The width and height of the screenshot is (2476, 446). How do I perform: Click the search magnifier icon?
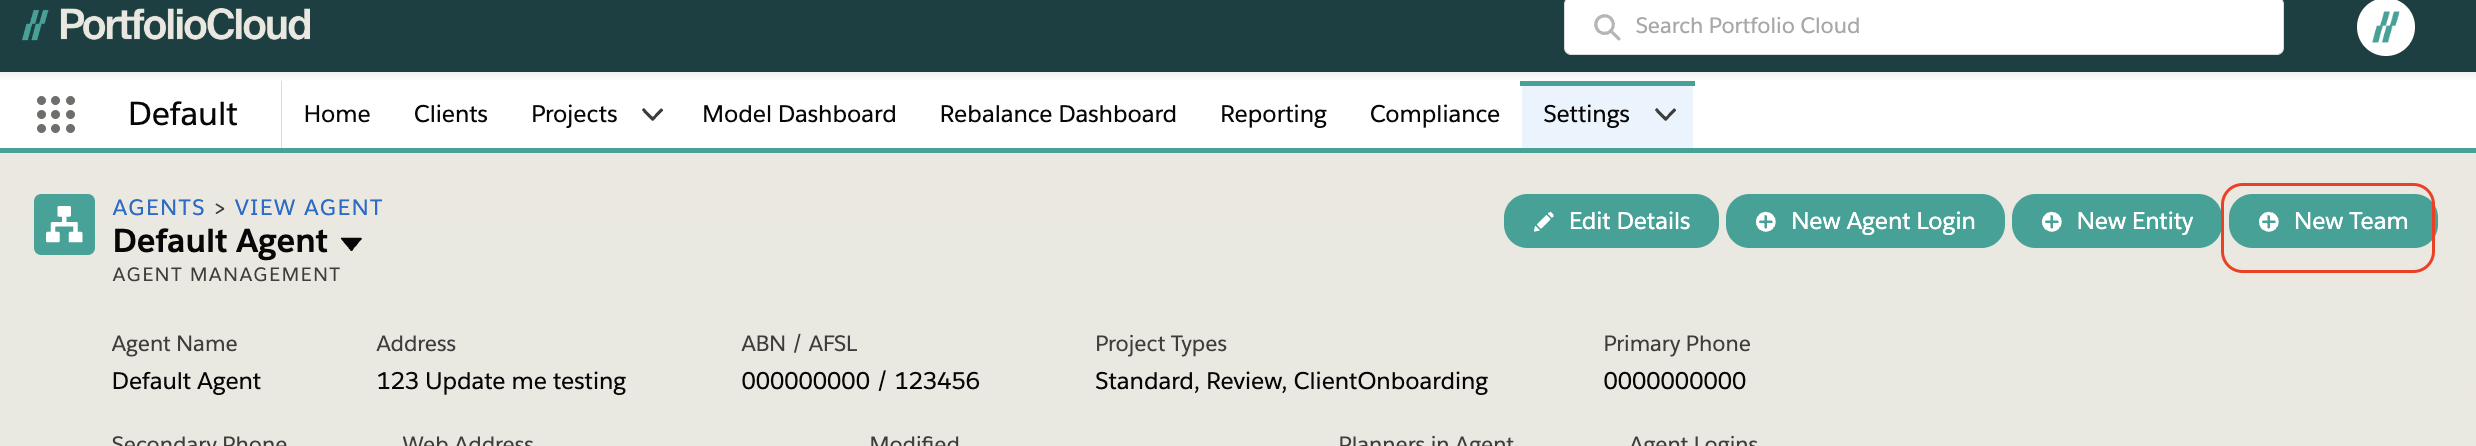click(x=1606, y=26)
